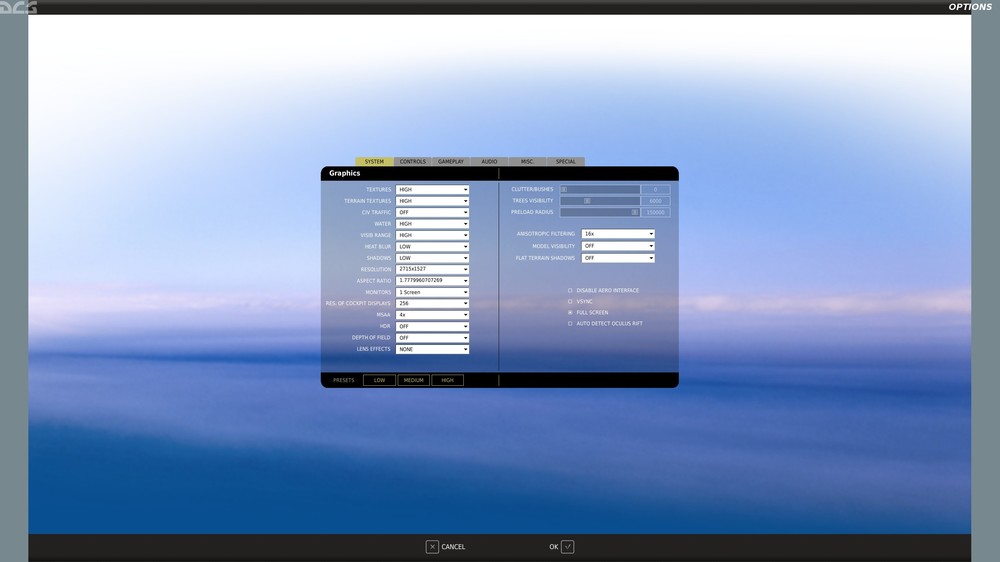Switch to the System tab

pyautogui.click(x=374, y=161)
